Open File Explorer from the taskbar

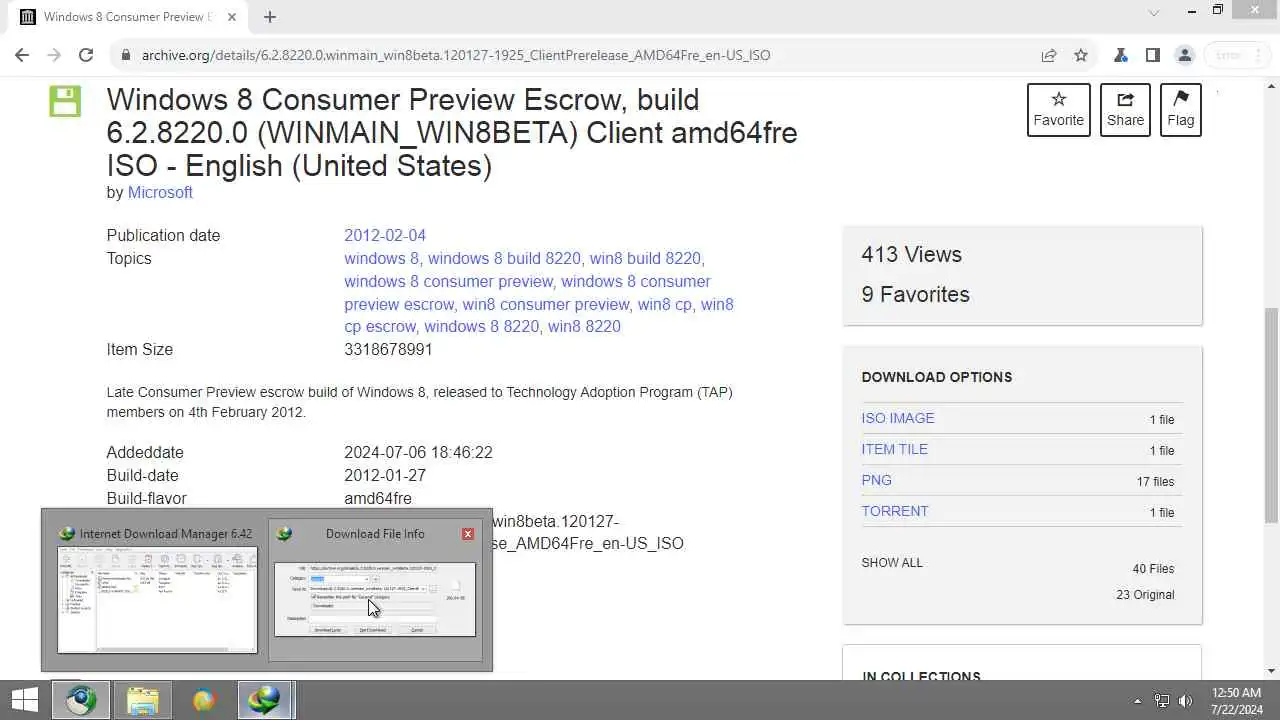(x=143, y=701)
